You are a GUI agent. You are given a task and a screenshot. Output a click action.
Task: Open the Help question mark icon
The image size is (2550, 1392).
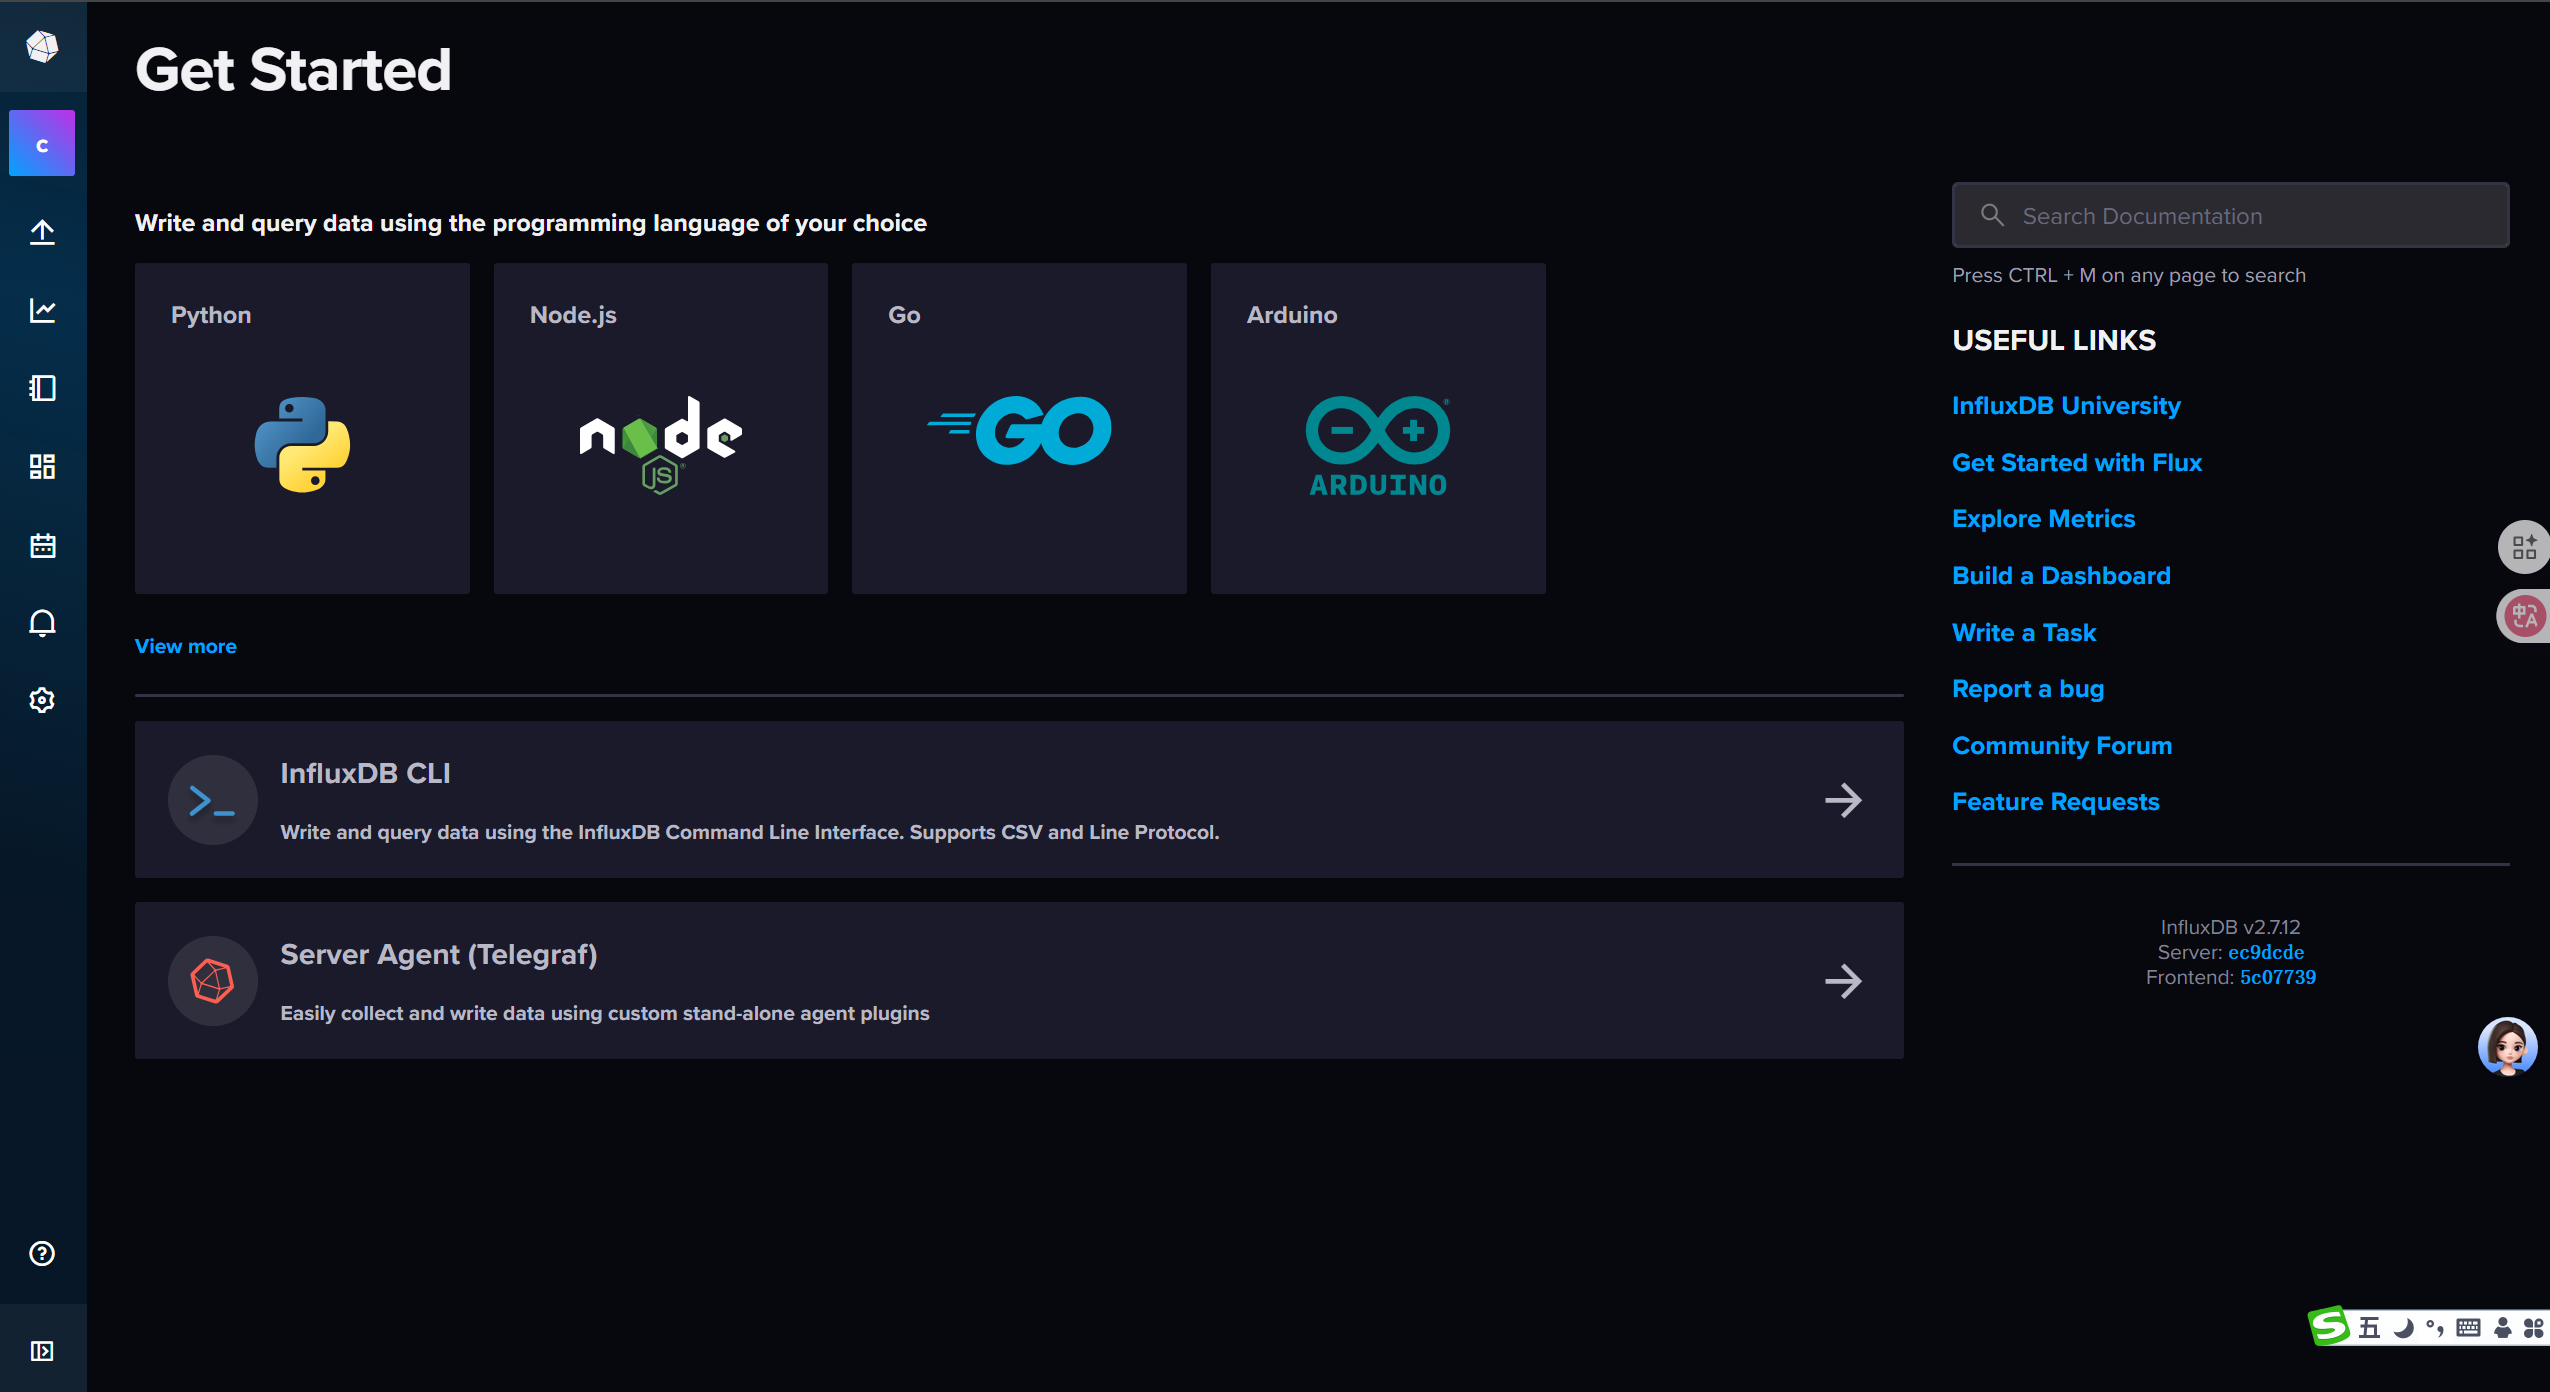(42, 1253)
